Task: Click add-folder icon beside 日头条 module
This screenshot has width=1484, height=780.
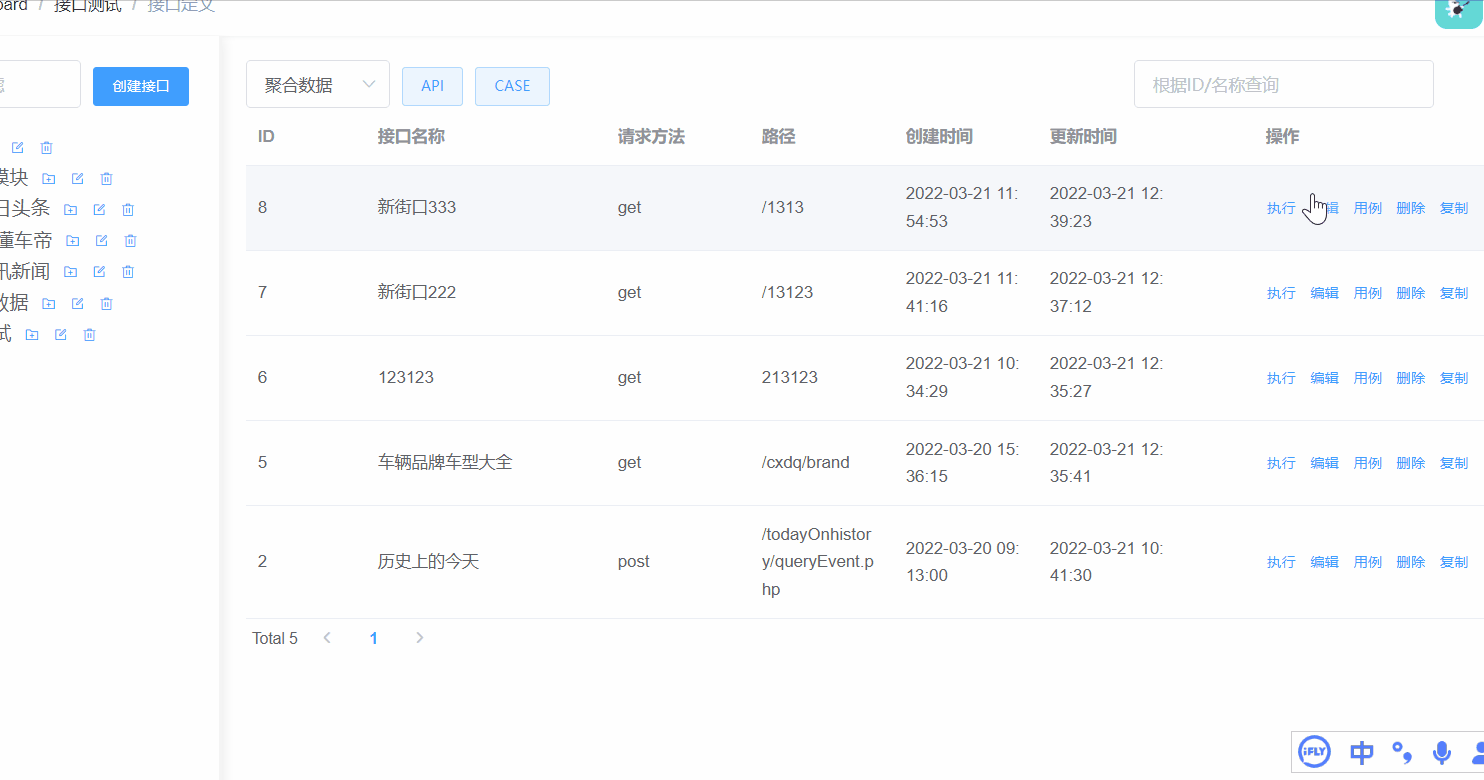Action: pos(70,210)
